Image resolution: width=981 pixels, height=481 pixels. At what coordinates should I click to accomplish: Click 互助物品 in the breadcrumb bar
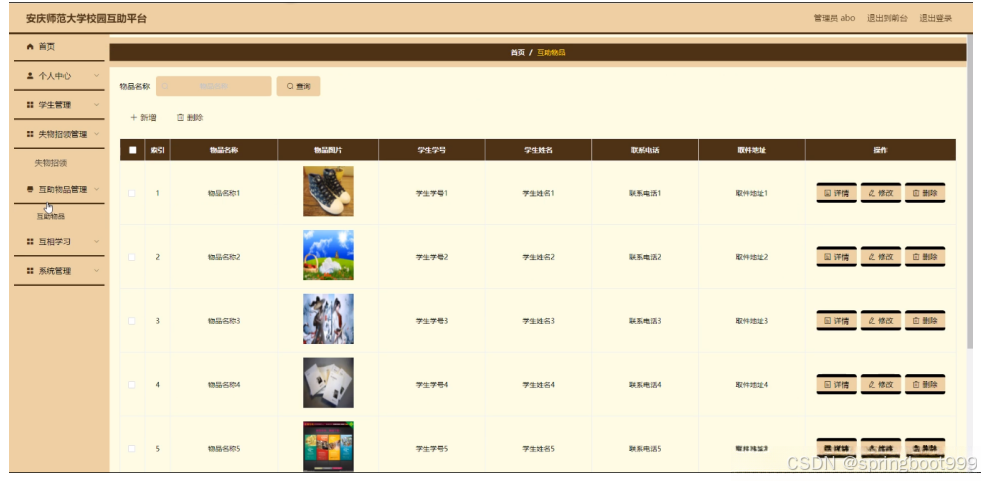(x=551, y=53)
